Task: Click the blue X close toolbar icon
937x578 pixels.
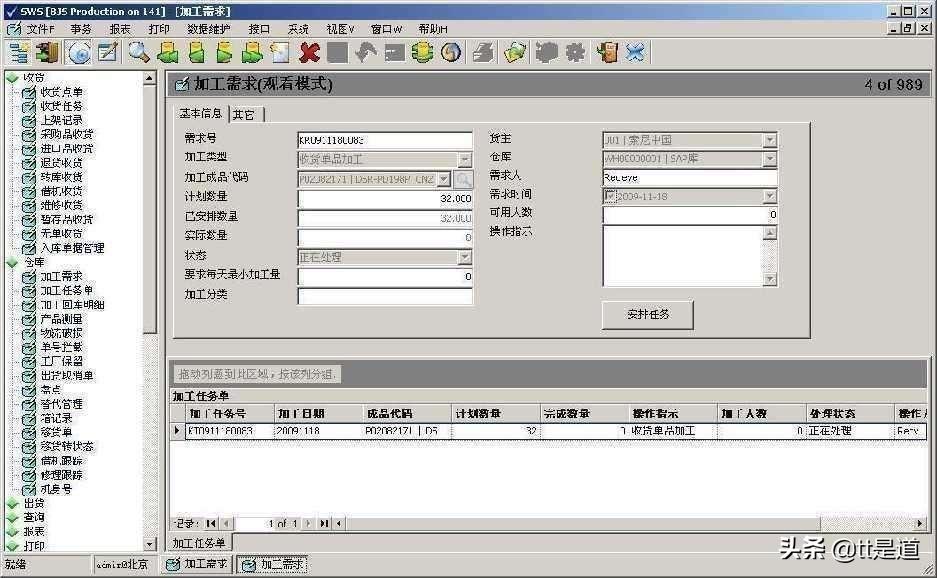Action: [x=635, y=53]
